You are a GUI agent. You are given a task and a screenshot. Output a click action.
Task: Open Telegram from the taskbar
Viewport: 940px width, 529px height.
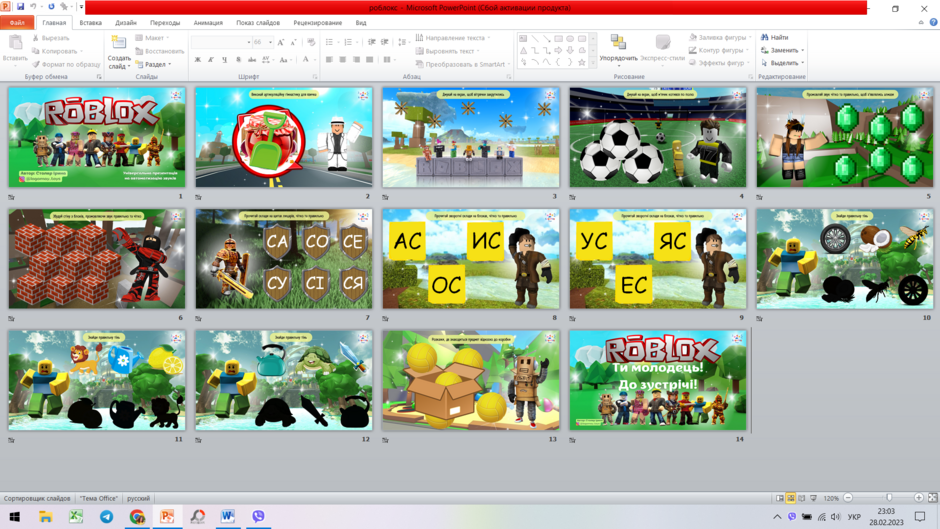coord(107,516)
